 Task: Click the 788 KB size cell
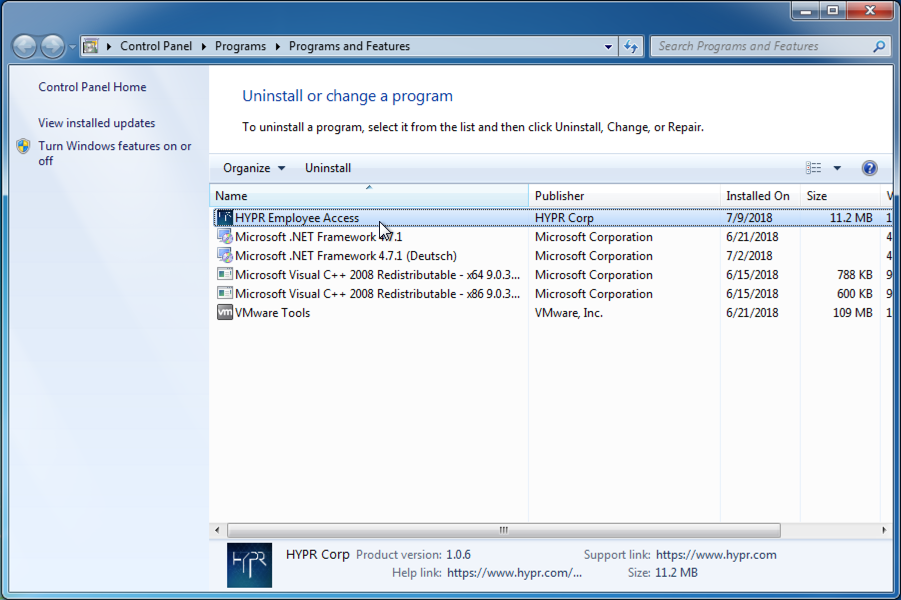coord(854,275)
